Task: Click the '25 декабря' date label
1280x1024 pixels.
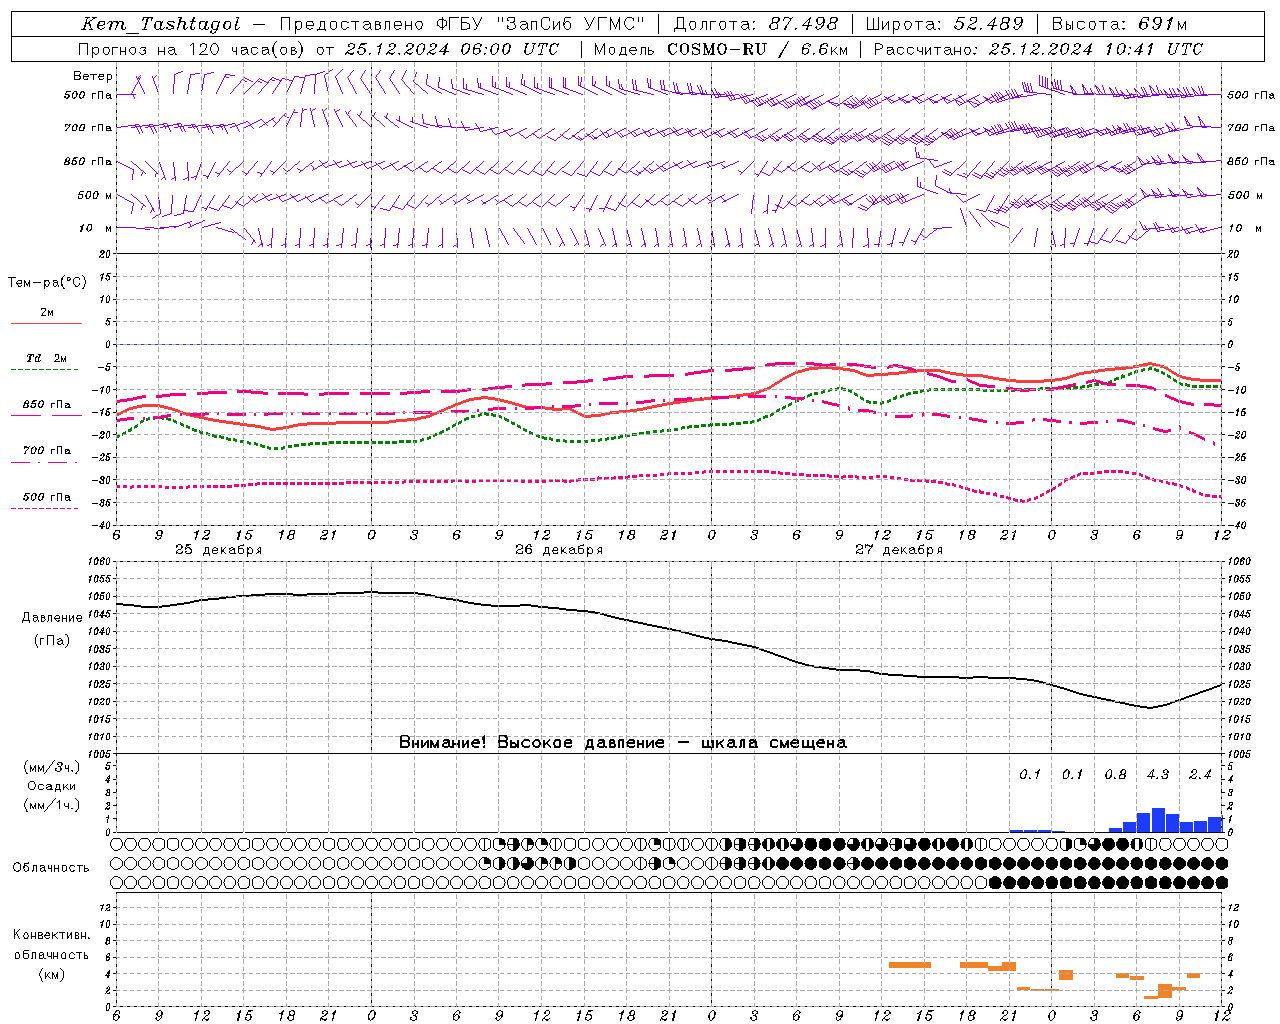Action: point(219,550)
